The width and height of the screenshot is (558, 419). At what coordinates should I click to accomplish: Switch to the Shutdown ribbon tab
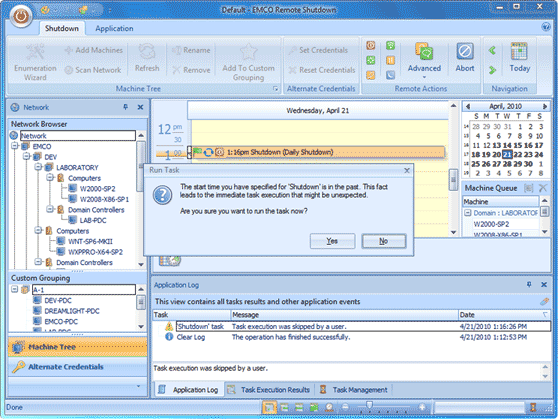pos(62,28)
